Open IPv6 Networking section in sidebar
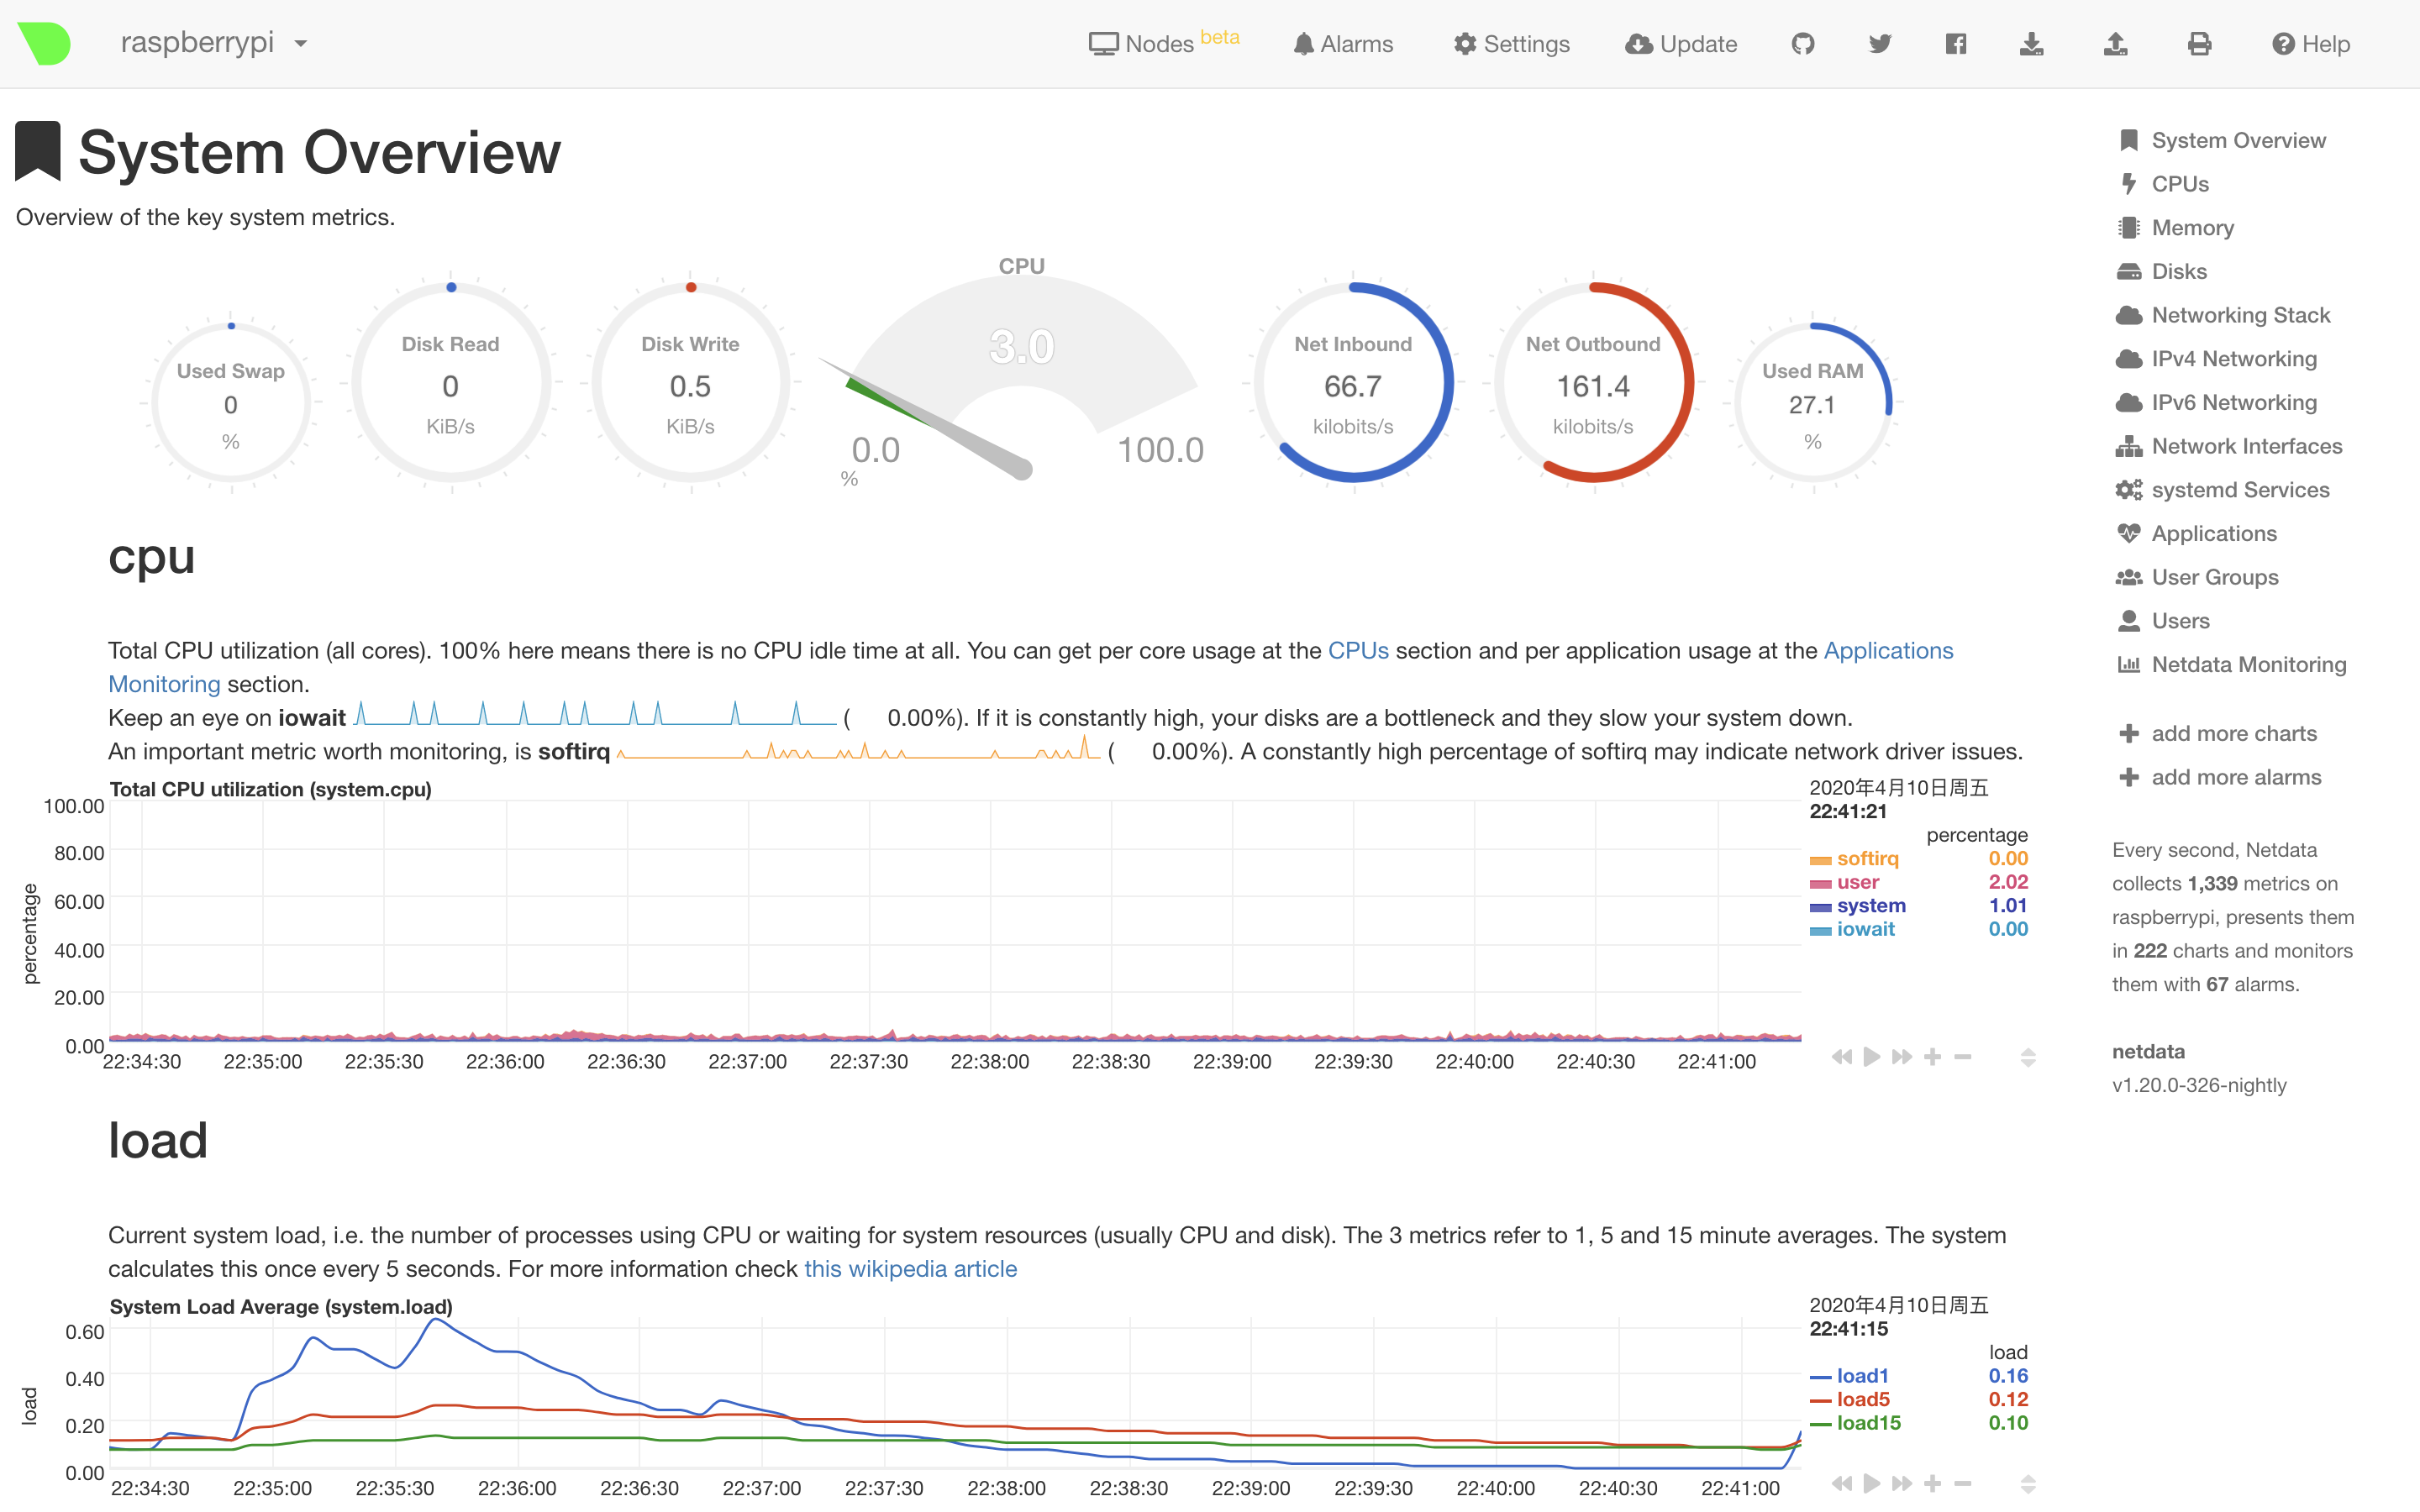 (2216, 402)
